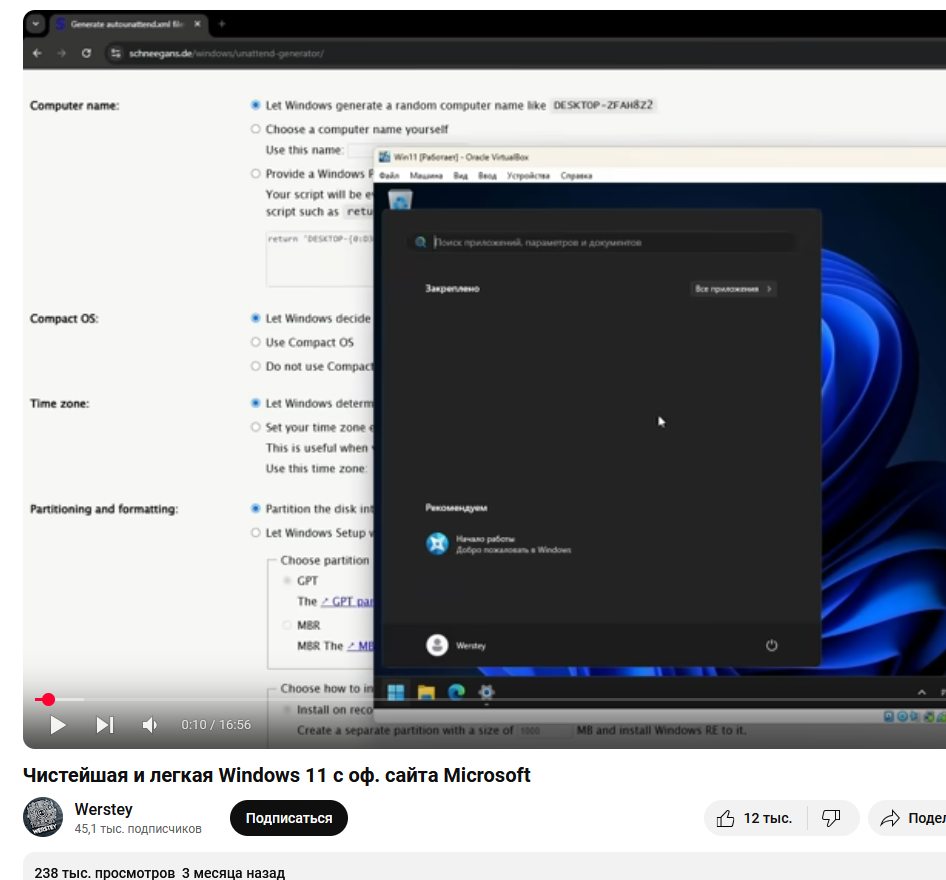
Task: Click recovery partition size field
Action: click(544, 730)
